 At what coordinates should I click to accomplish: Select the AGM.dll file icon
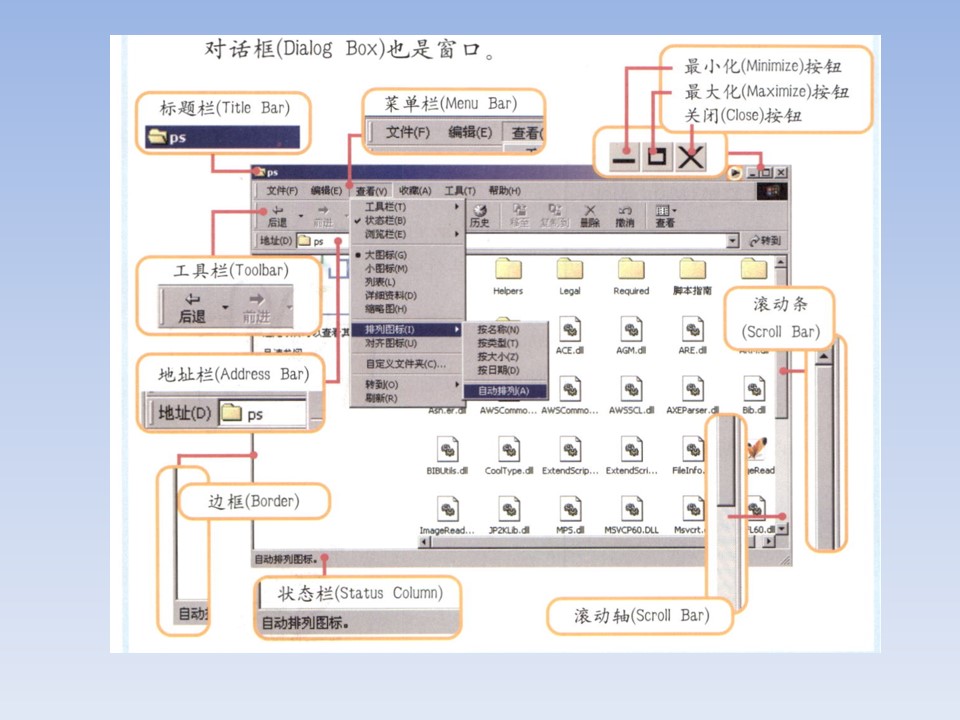point(631,329)
